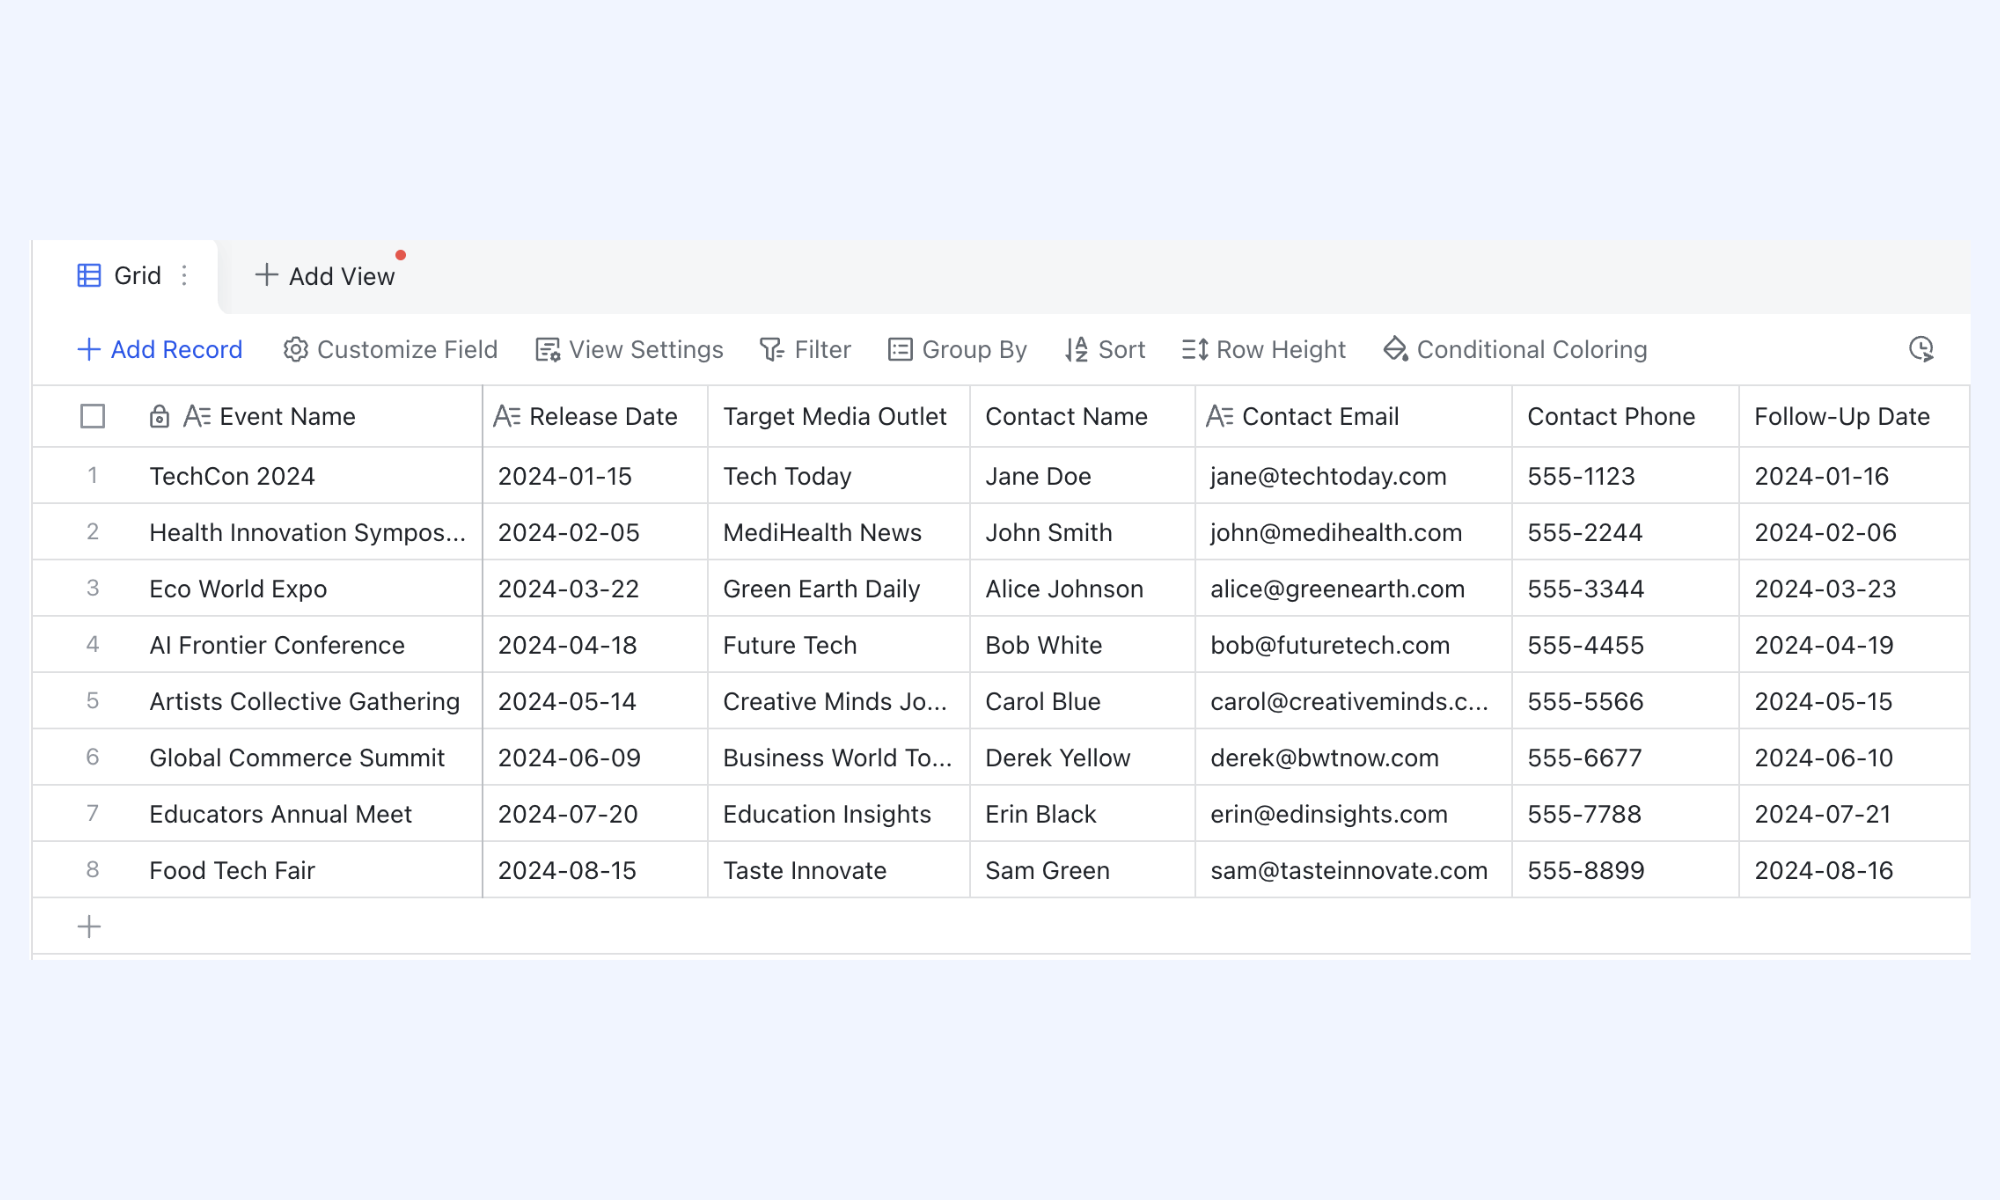Image resolution: width=2000 pixels, height=1200 pixels.
Task: Select the Contact Name column header
Action: pyautogui.click(x=1083, y=416)
